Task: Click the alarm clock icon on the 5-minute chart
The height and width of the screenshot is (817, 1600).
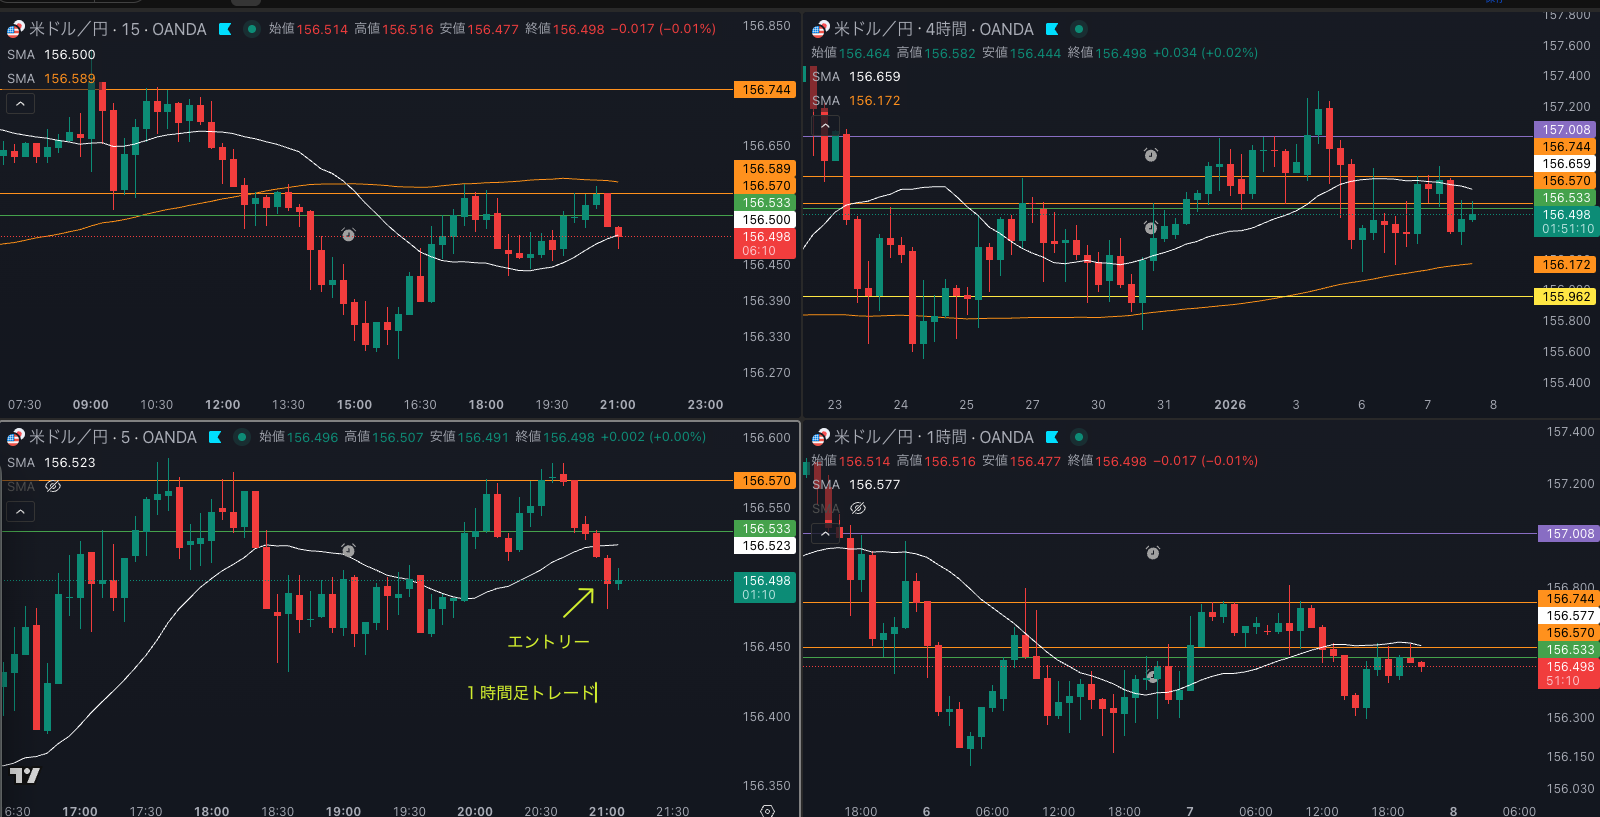Action: point(348,551)
